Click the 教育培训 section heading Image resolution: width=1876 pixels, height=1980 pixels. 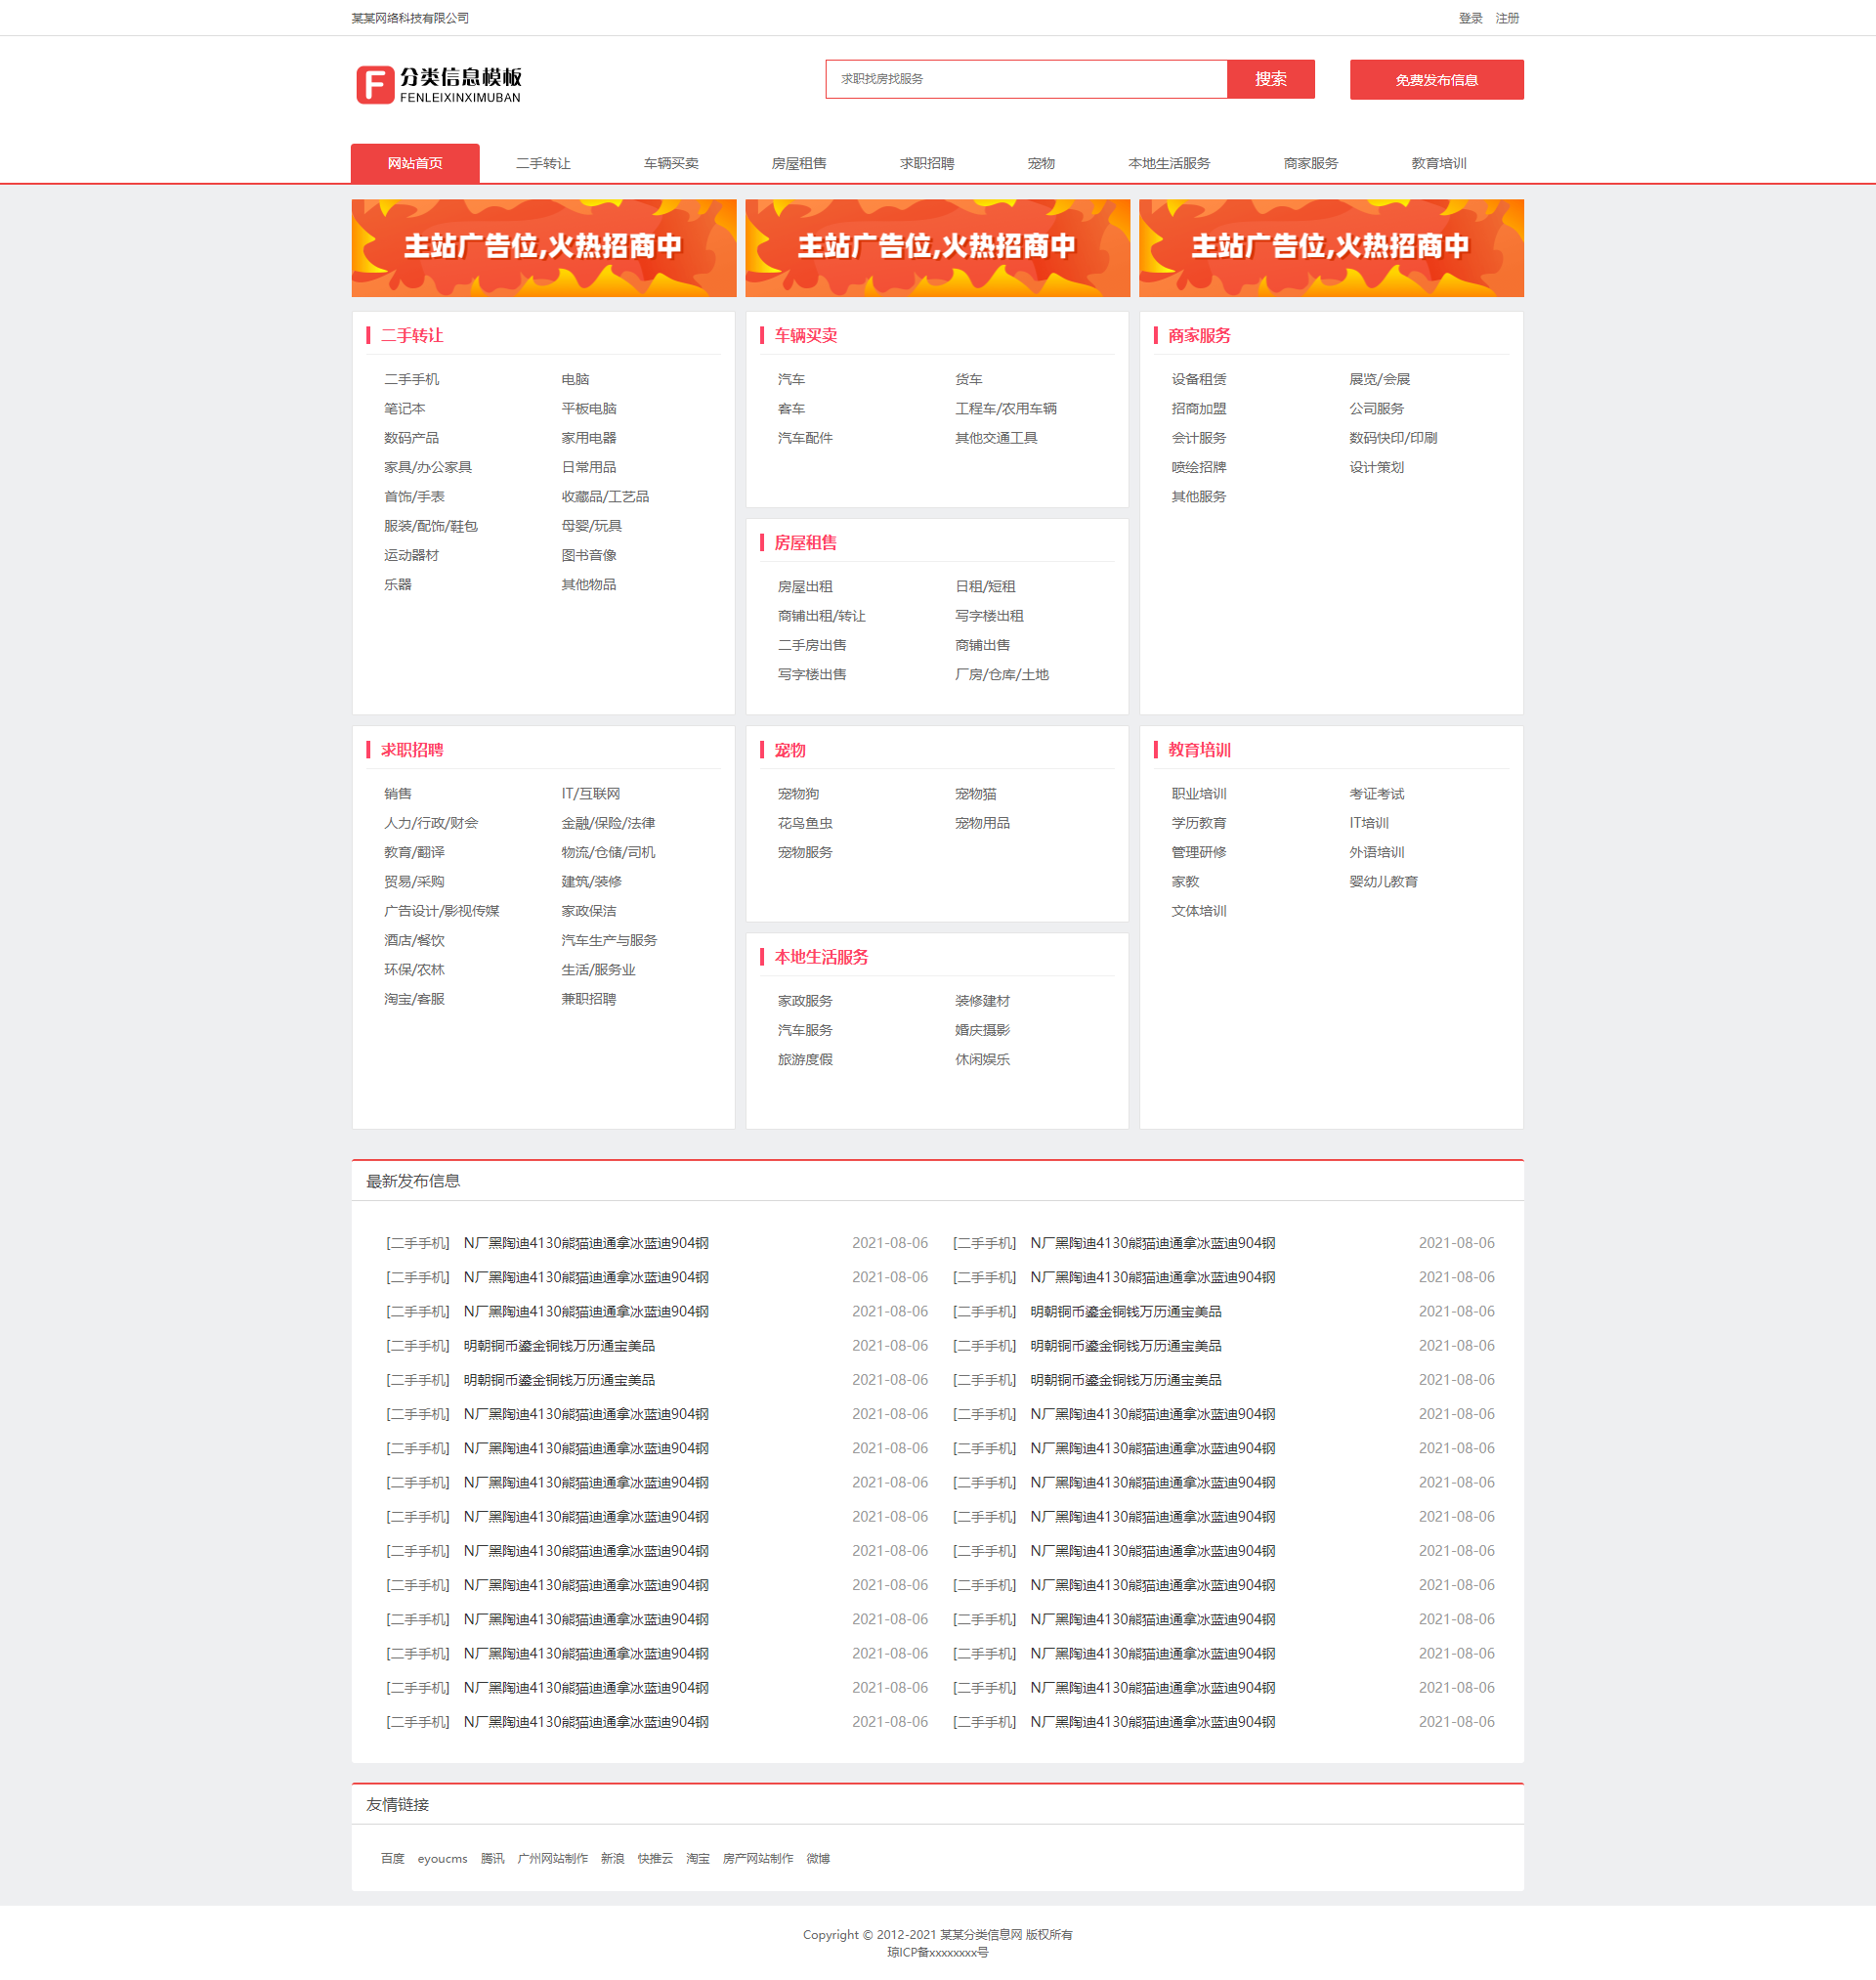(x=1199, y=750)
